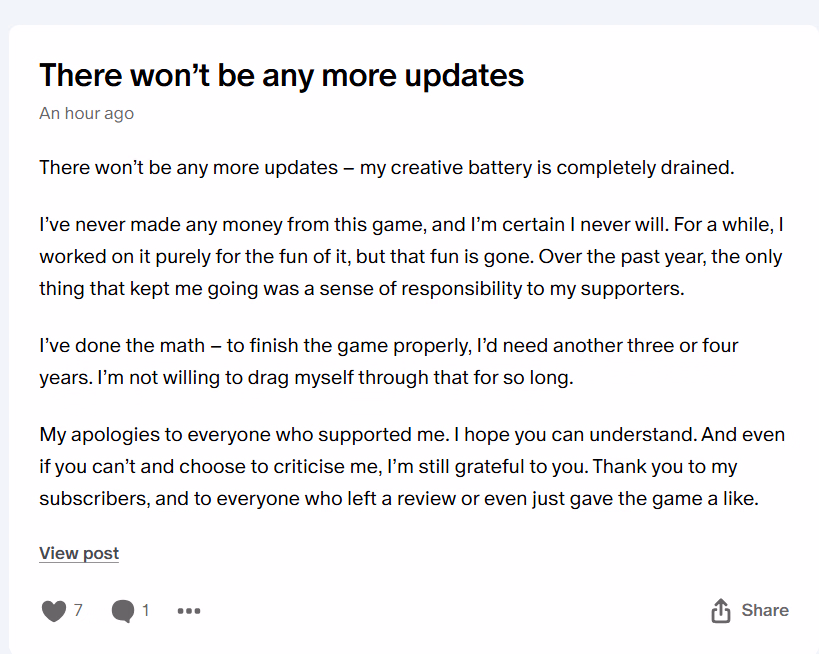Click the share arrow icon
Screen dimensions: 819x654
pos(721,610)
